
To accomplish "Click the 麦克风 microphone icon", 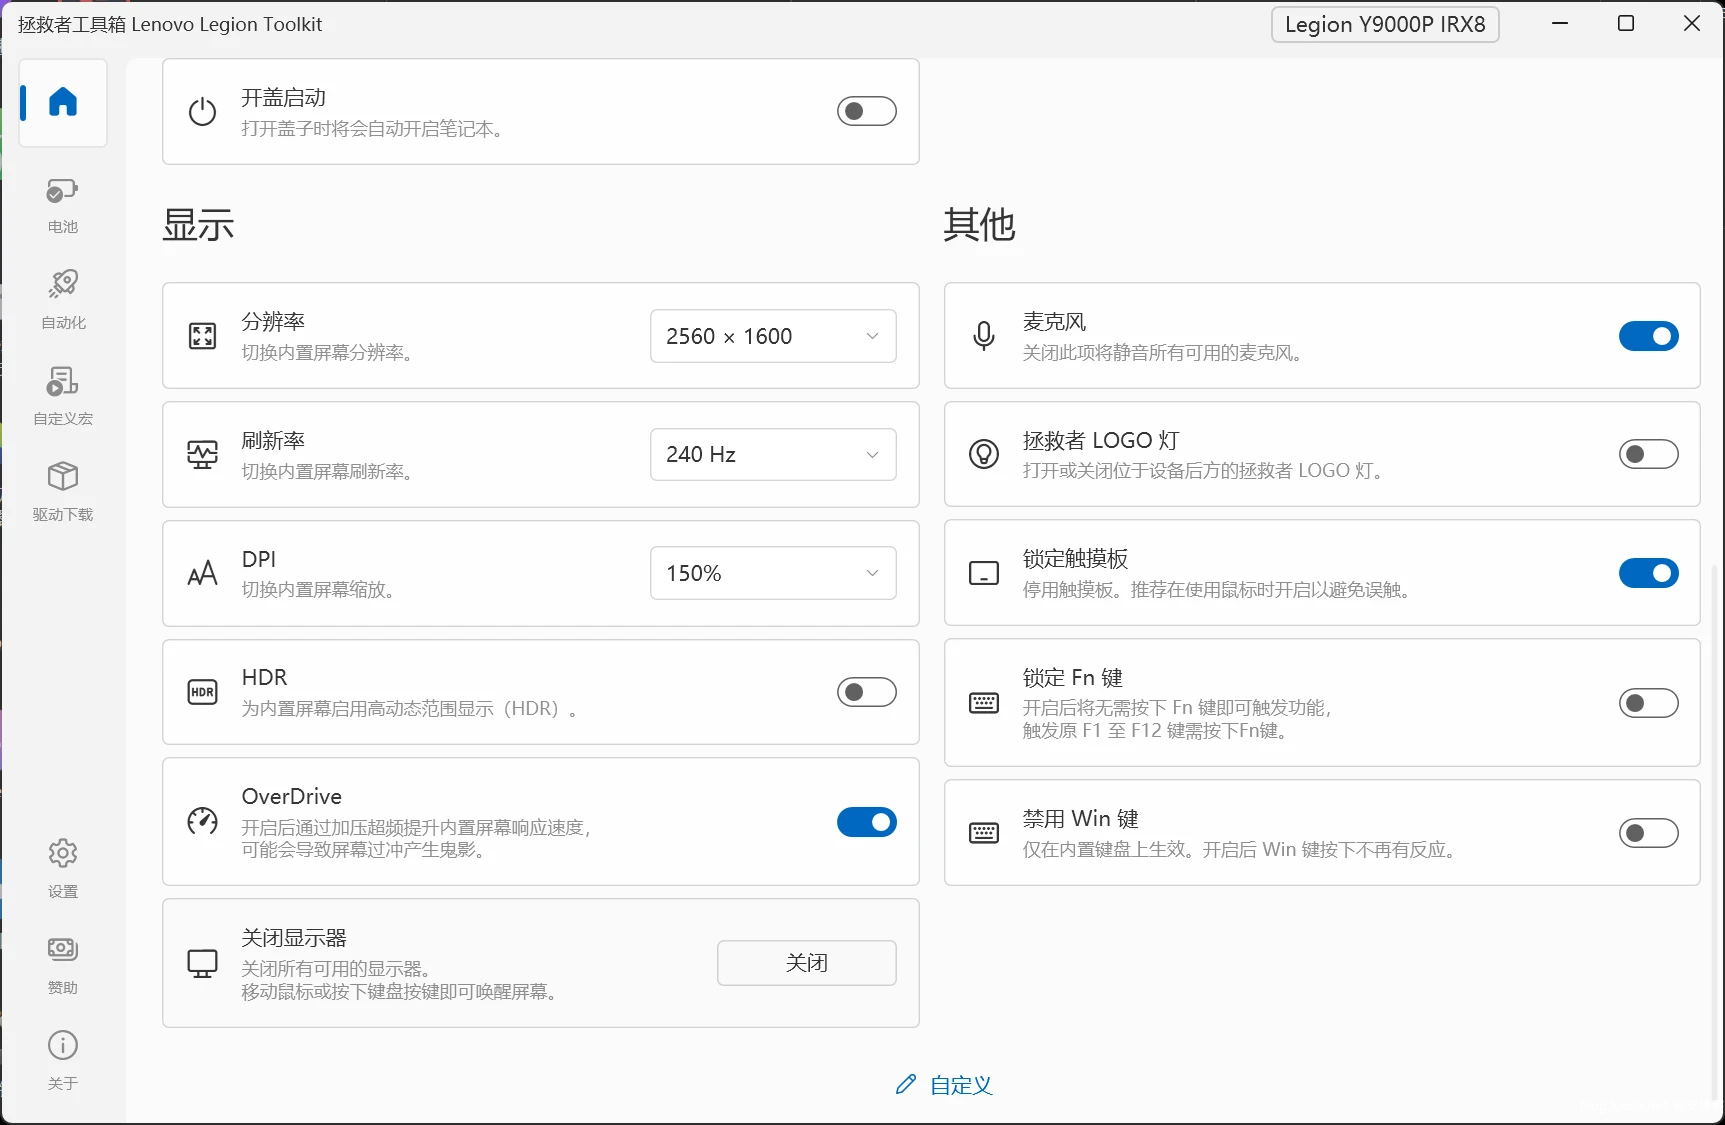I will (984, 336).
